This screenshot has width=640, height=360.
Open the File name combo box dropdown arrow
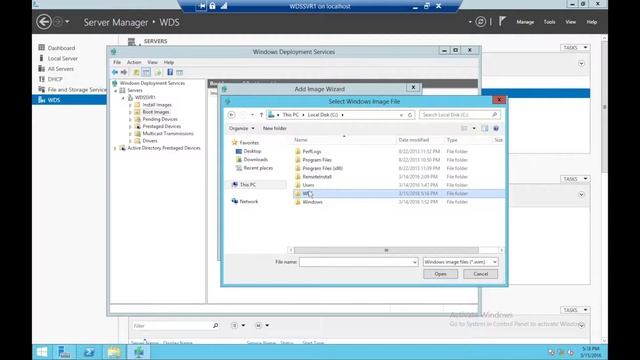[414, 262]
